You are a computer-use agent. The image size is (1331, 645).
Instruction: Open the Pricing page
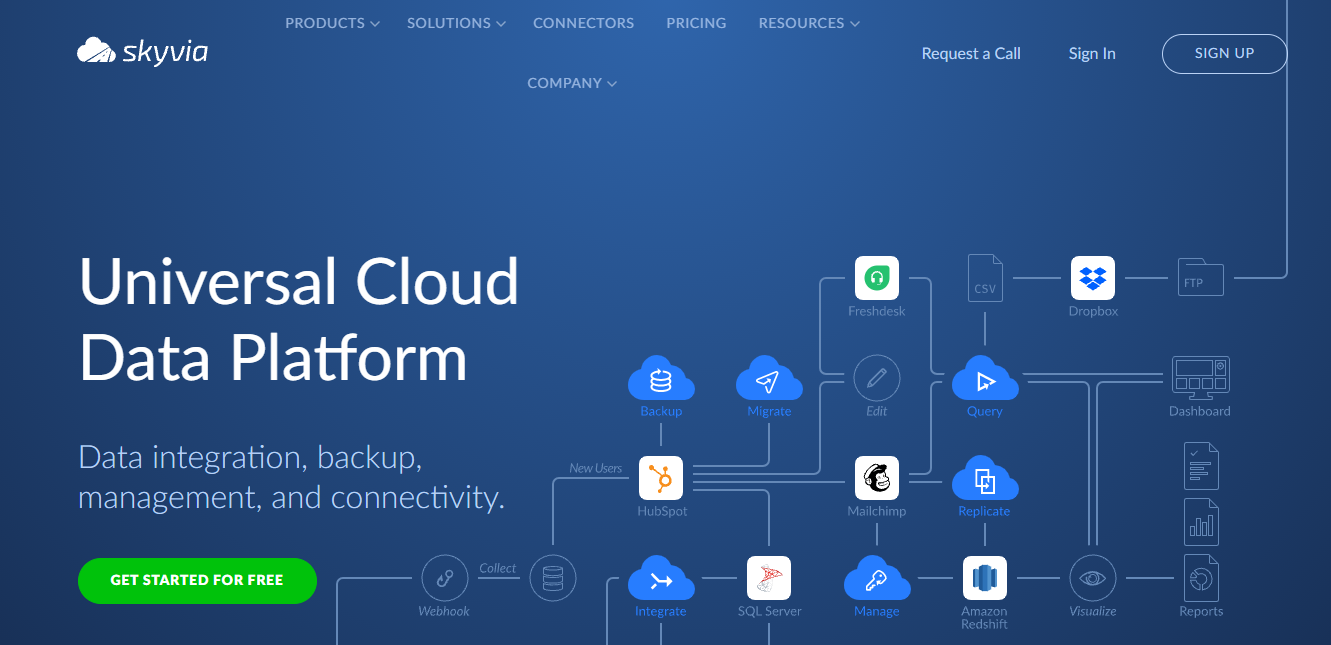[697, 23]
